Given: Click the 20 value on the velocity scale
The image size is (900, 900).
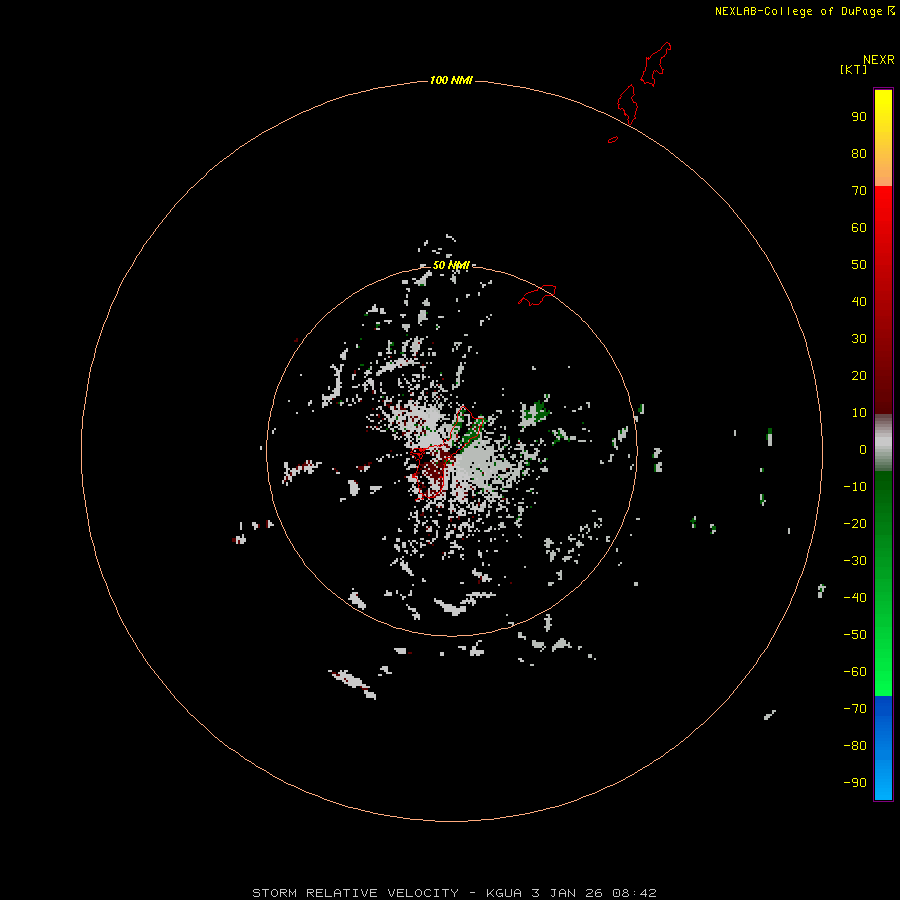Looking at the screenshot, I should [x=859, y=376].
